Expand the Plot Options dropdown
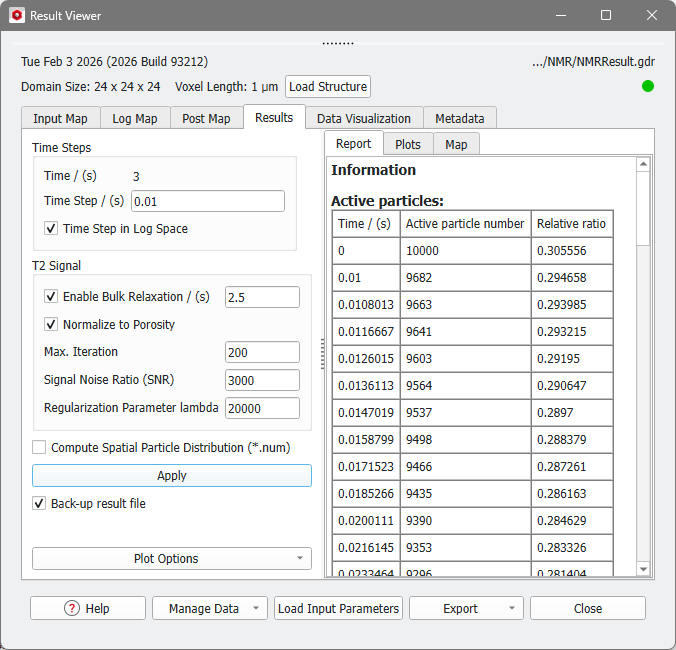This screenshot has height=650, width=676. (x=171, y=559)
